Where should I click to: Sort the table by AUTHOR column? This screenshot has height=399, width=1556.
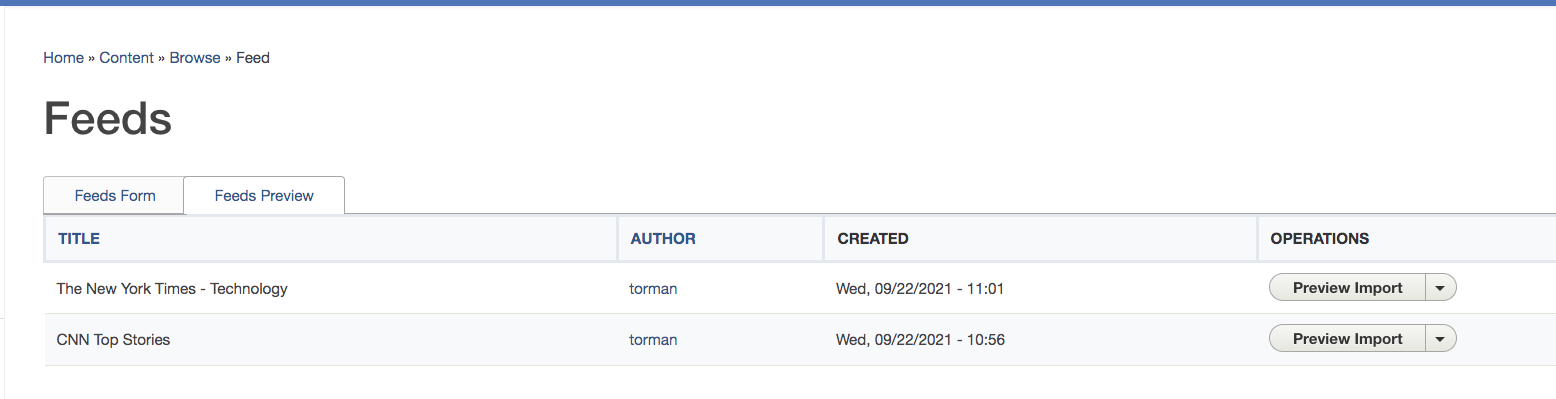point(663,239)
